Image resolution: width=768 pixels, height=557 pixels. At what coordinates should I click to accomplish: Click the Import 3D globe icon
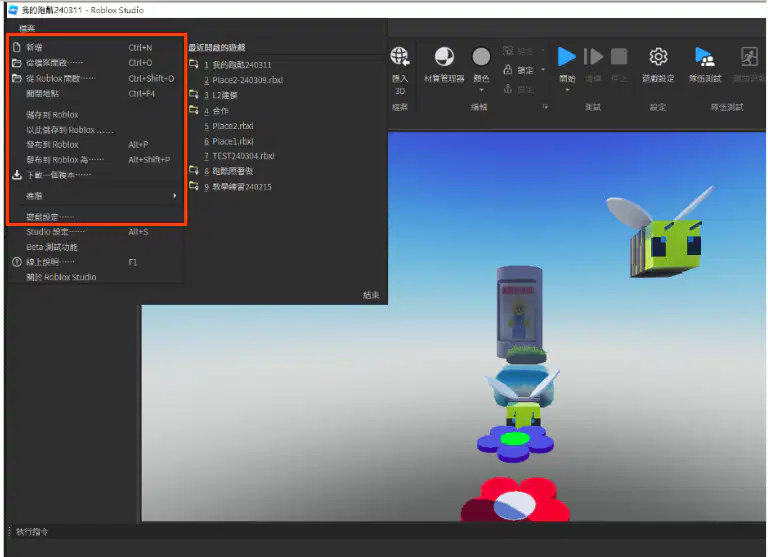400,56
